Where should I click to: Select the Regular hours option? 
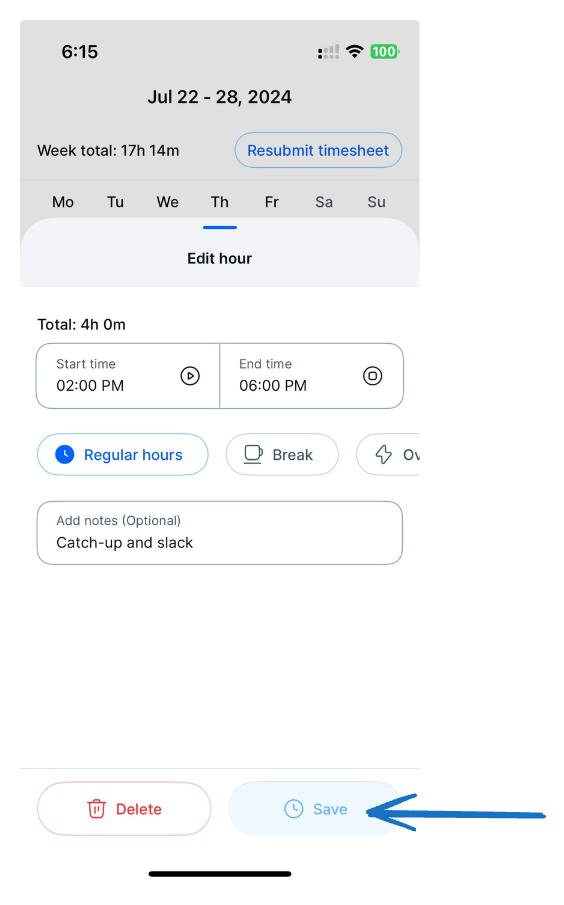(x=122, y=454)
